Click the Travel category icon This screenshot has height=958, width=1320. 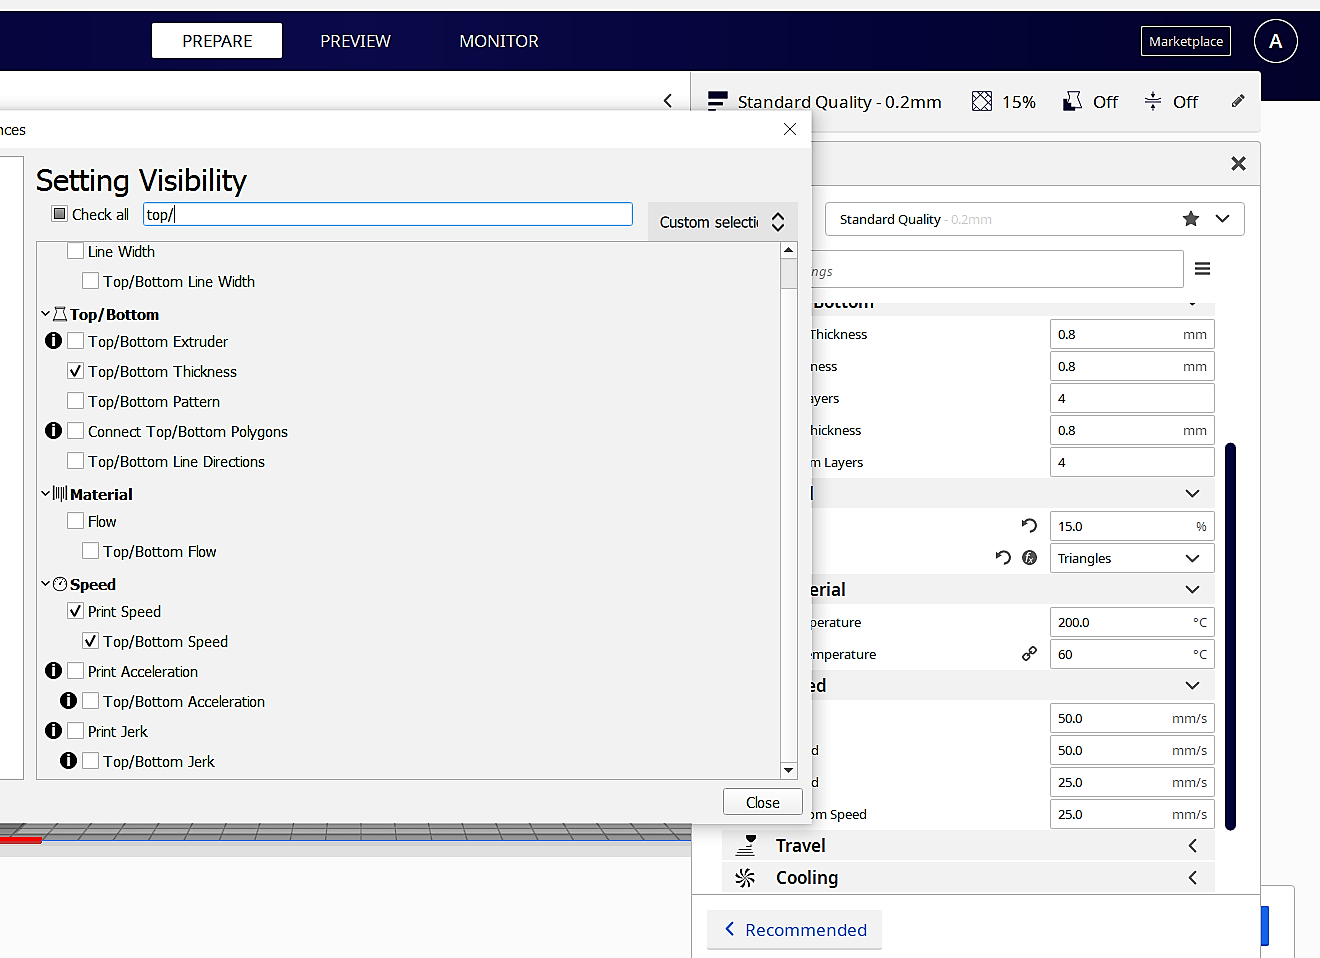tap(746, 846)
